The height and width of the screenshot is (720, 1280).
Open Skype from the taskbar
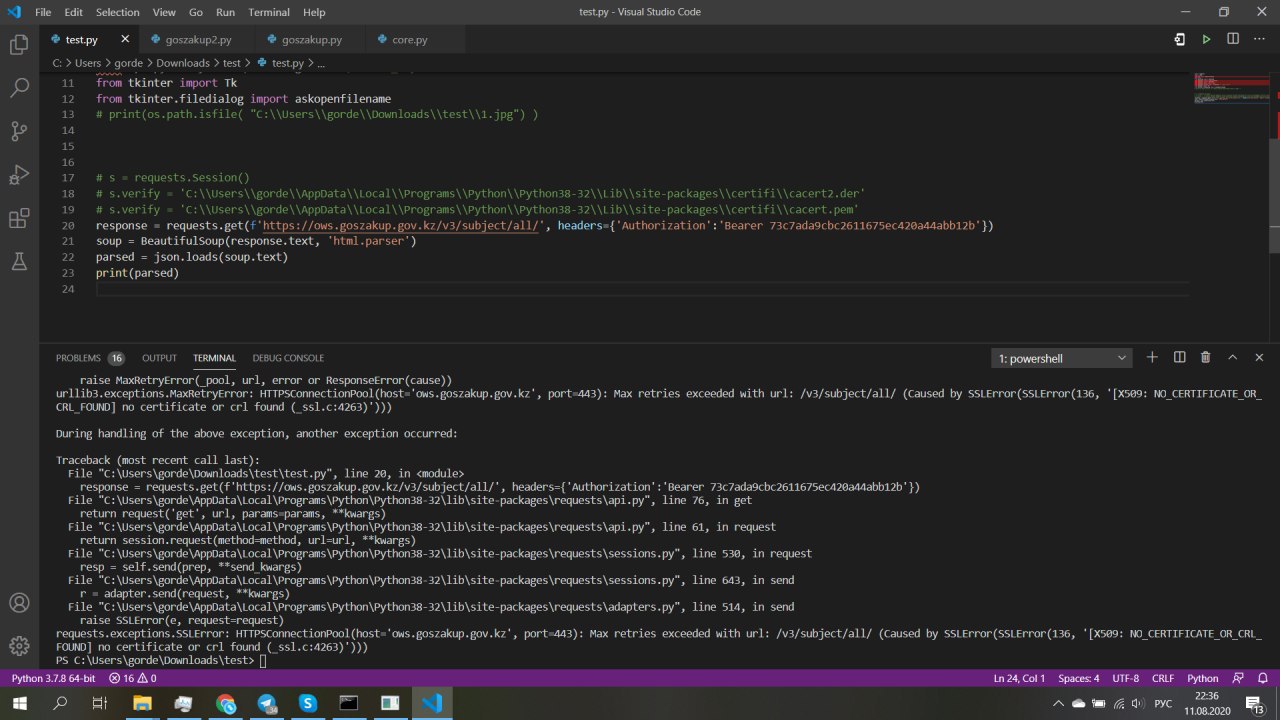click(308, 703)
